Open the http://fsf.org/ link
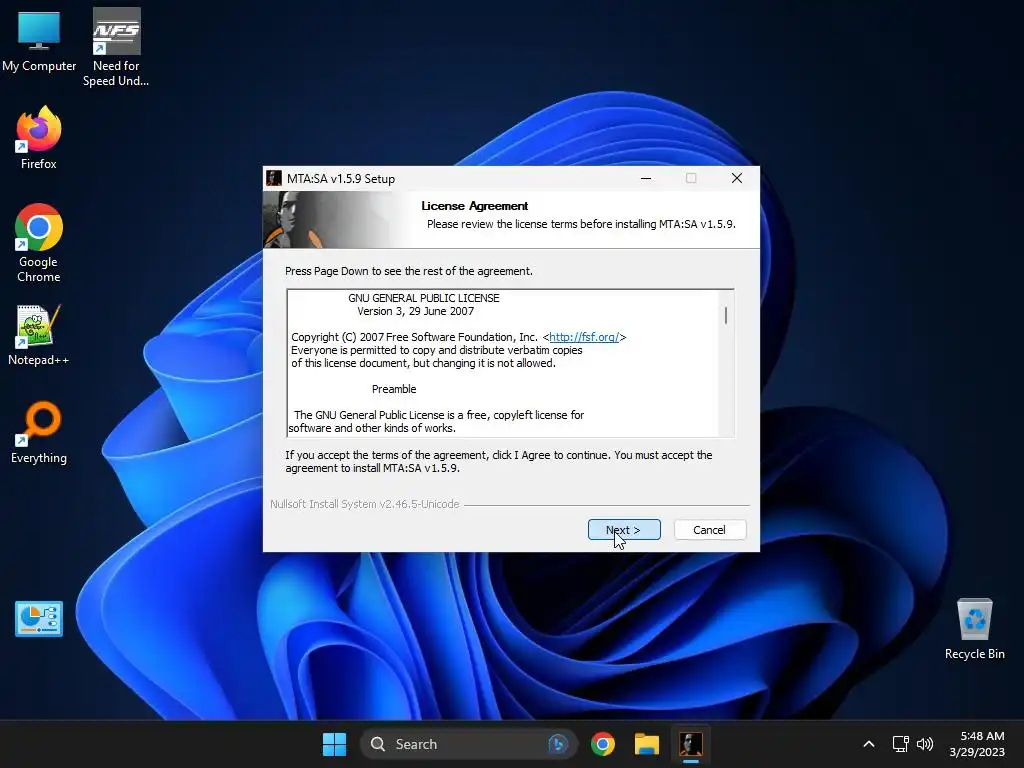Image resolution: width=1024 pixels, height=768 pixels. 584,337
